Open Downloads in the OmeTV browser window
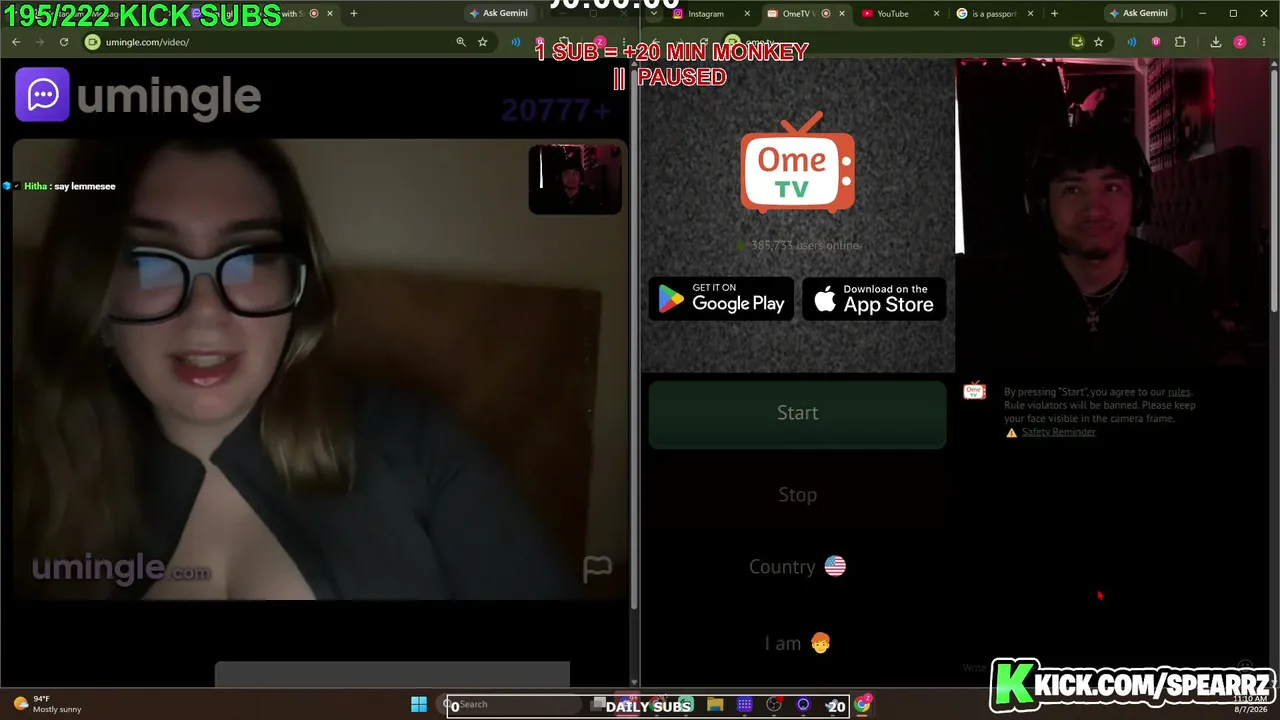 [1216, 42]
